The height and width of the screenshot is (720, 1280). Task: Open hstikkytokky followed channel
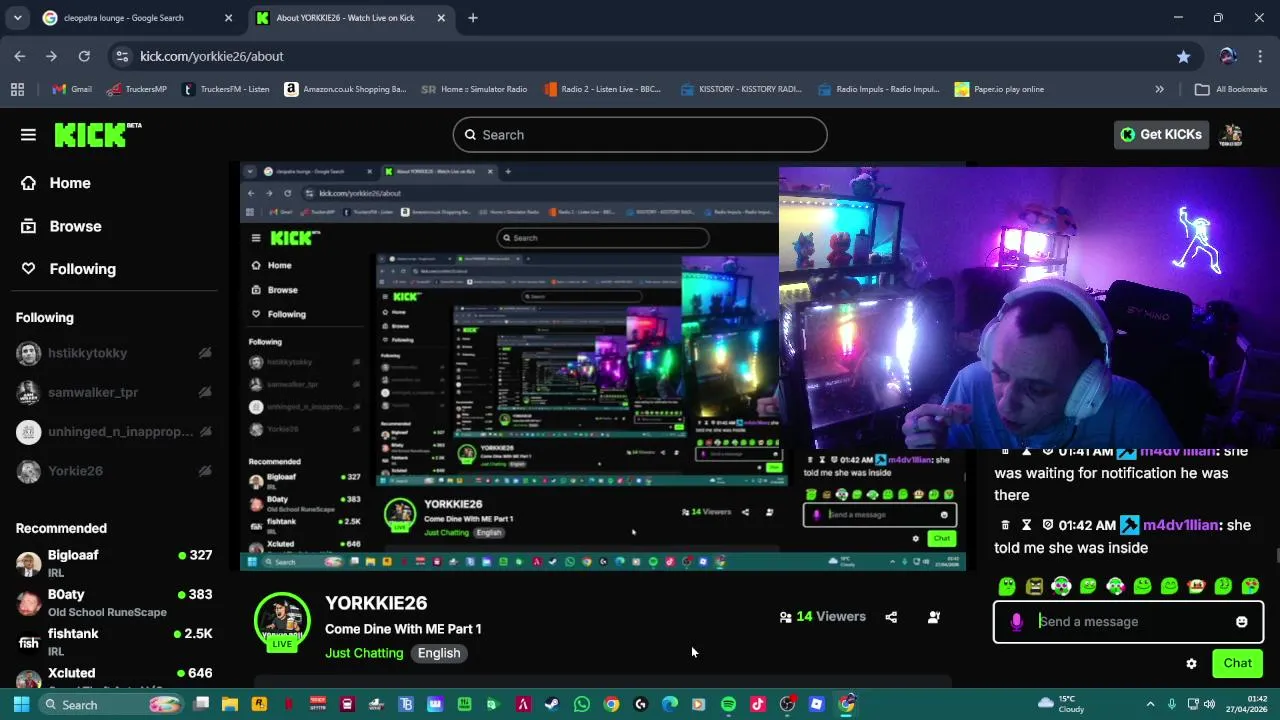87,353
